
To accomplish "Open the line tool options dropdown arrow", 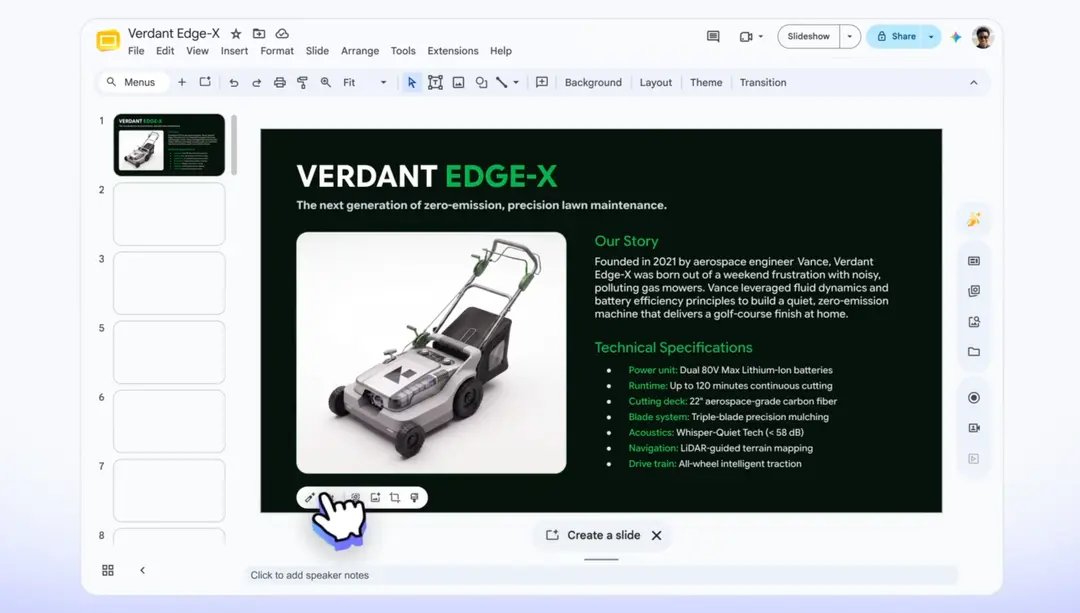I will pyautogui.click(x=516, y=83).
